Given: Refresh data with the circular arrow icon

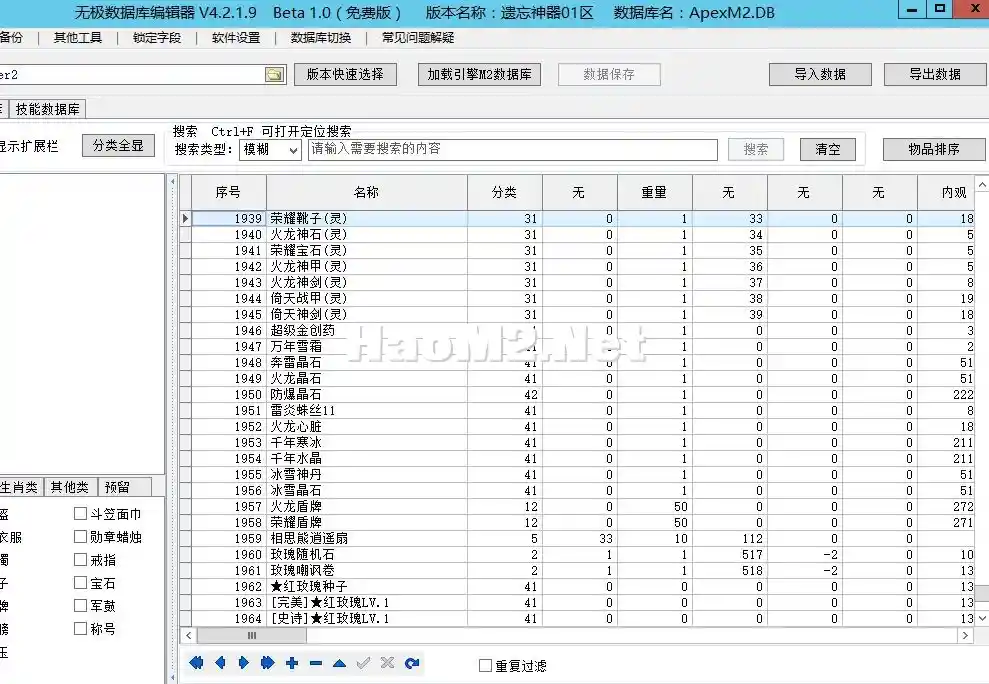Looking at the screenshot, I should coord(412,663).
